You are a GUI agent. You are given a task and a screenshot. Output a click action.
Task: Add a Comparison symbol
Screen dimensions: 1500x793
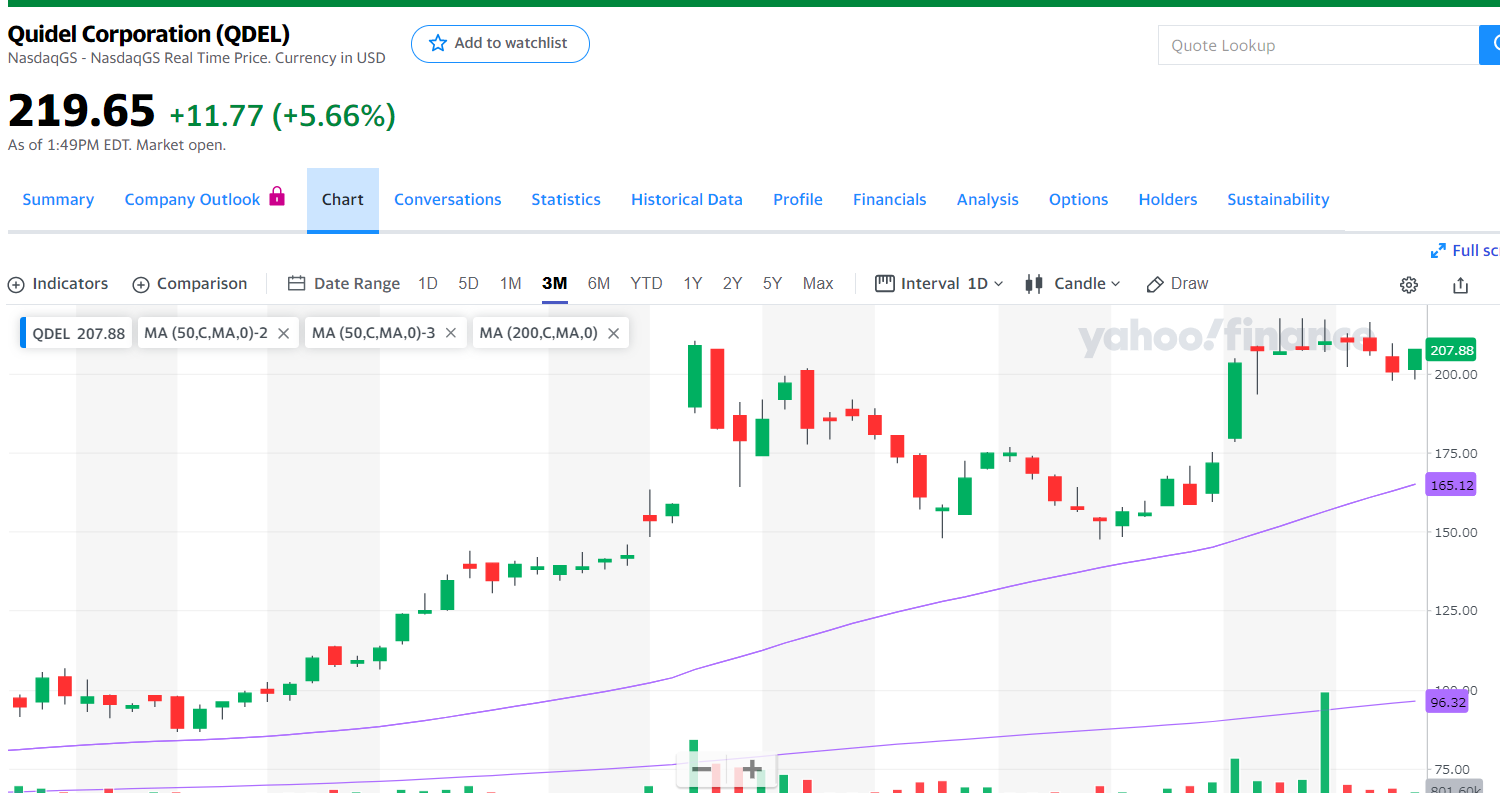coord(190,284)
